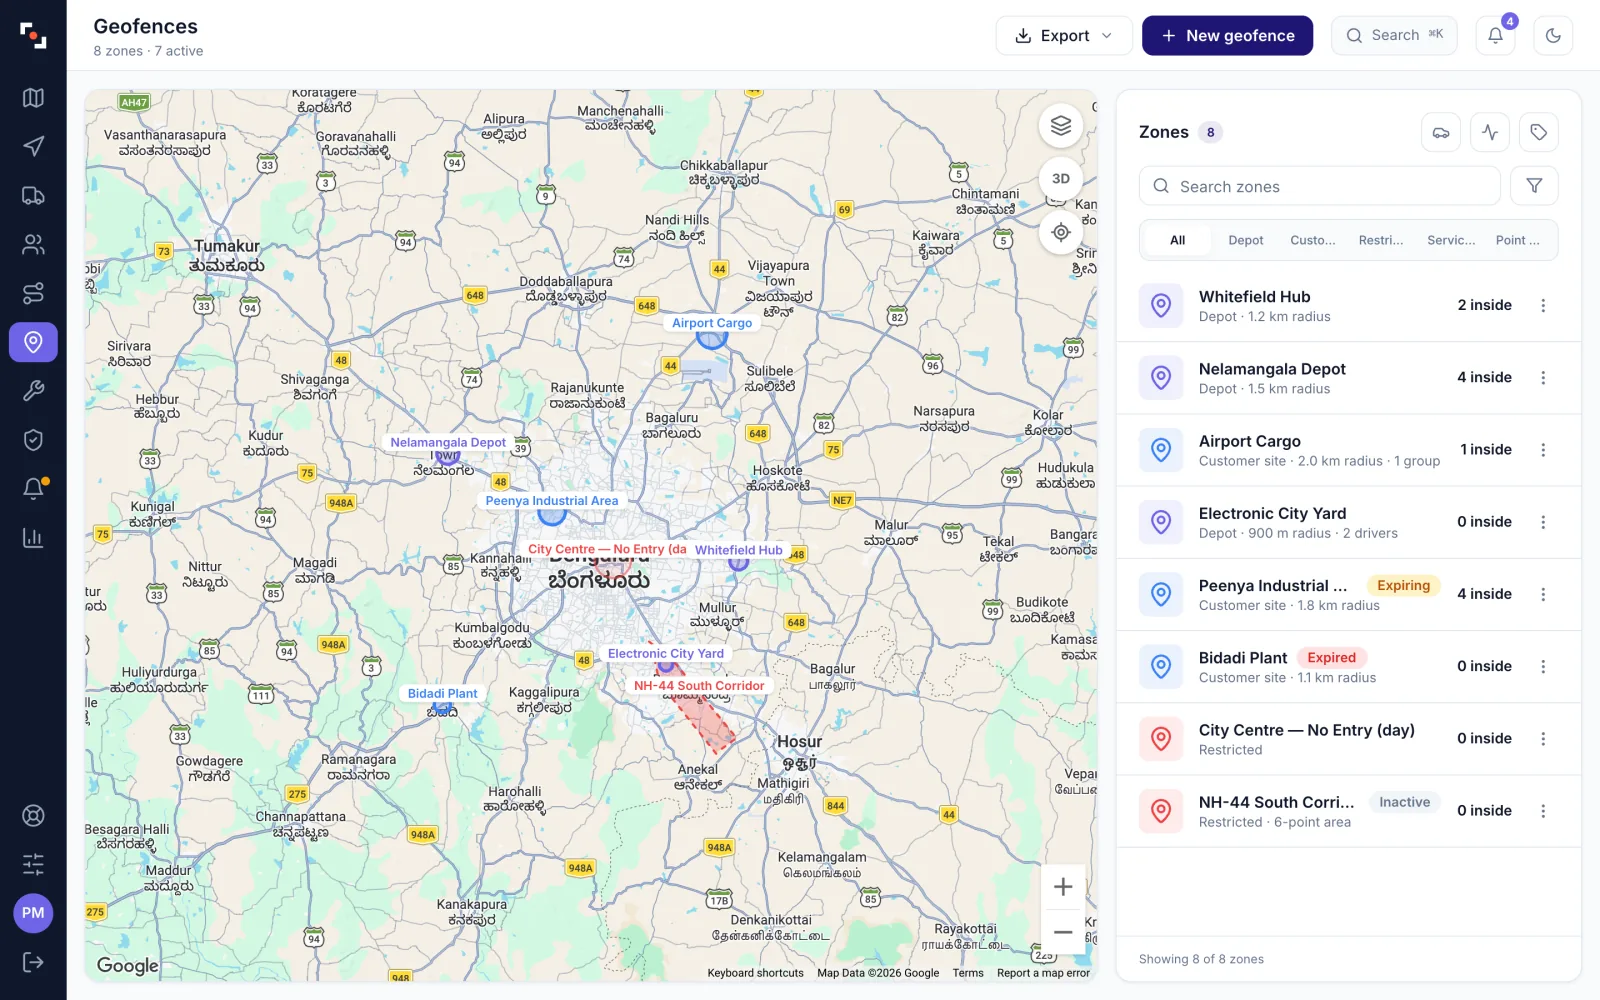
Task: Open more options for Airport Cargo
Action: coord(1543,450)
